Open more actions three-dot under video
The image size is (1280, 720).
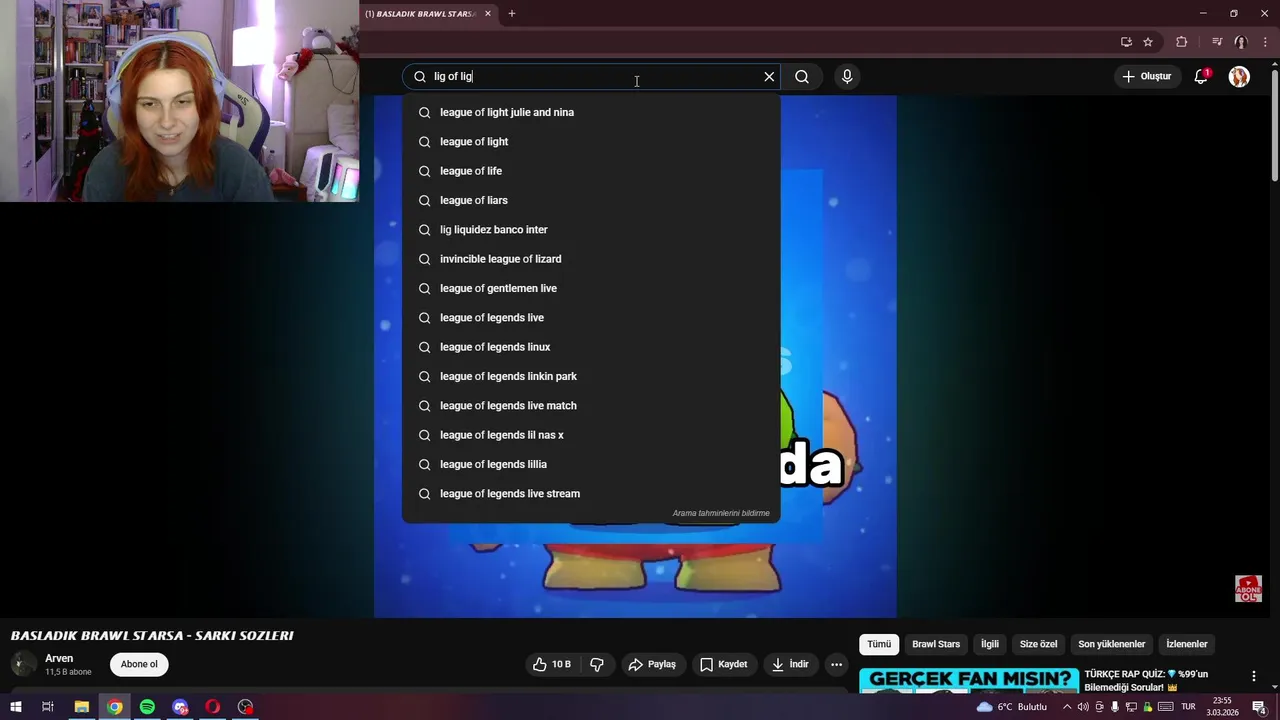[837, 664]
